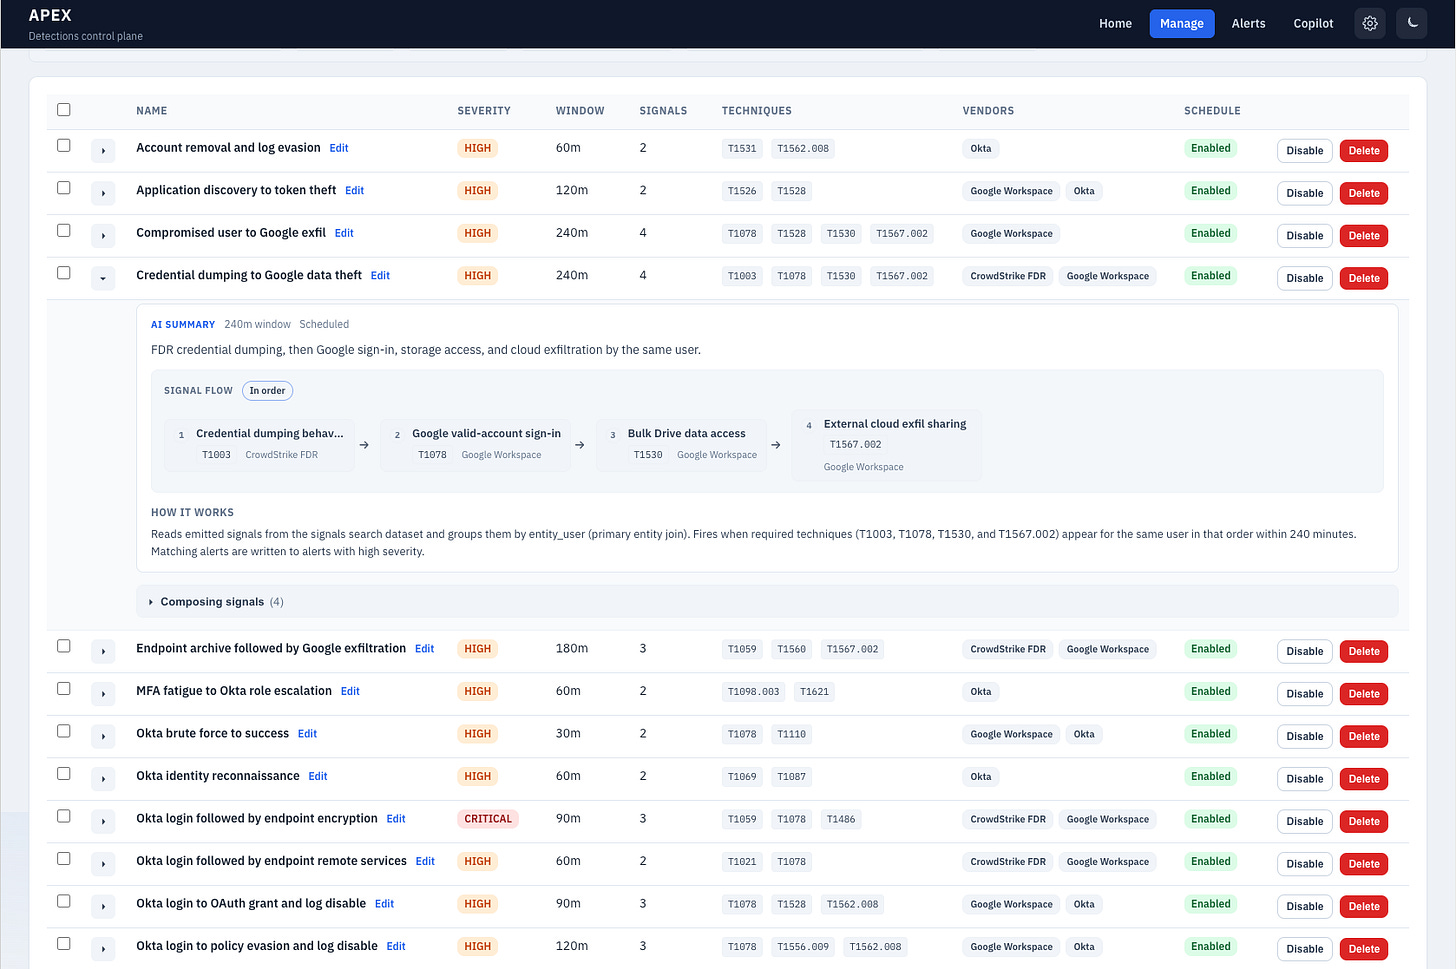The image size is (1456, 969).
Task: Edit the Okta brute force to success rule
Action: click(307, 734)
